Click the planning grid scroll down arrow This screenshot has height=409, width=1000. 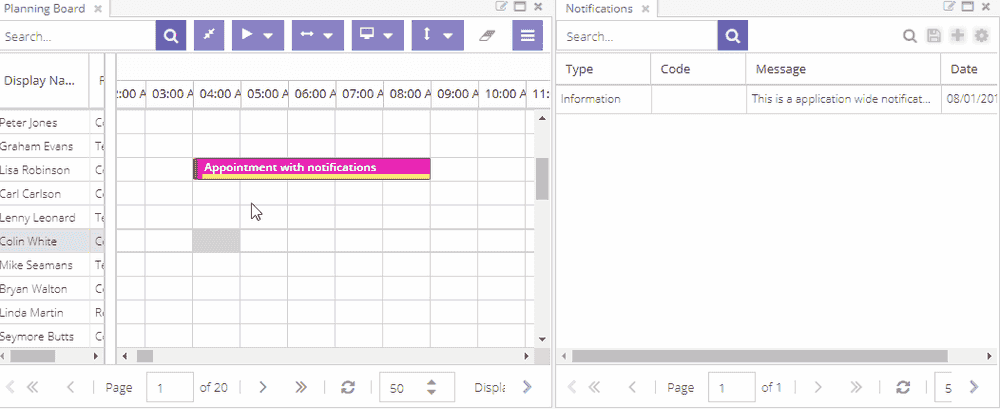542,339
